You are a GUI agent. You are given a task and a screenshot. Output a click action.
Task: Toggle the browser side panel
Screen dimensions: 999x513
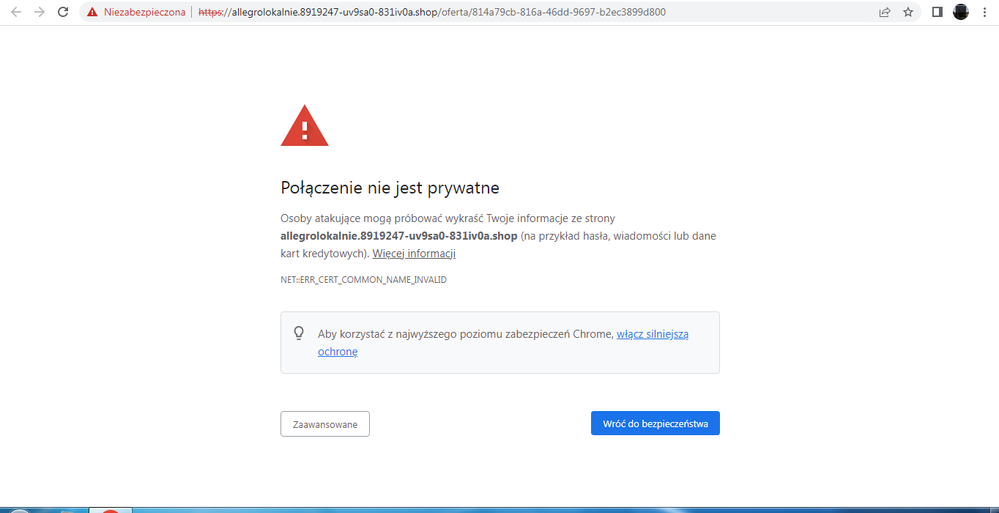coord(937,12)
